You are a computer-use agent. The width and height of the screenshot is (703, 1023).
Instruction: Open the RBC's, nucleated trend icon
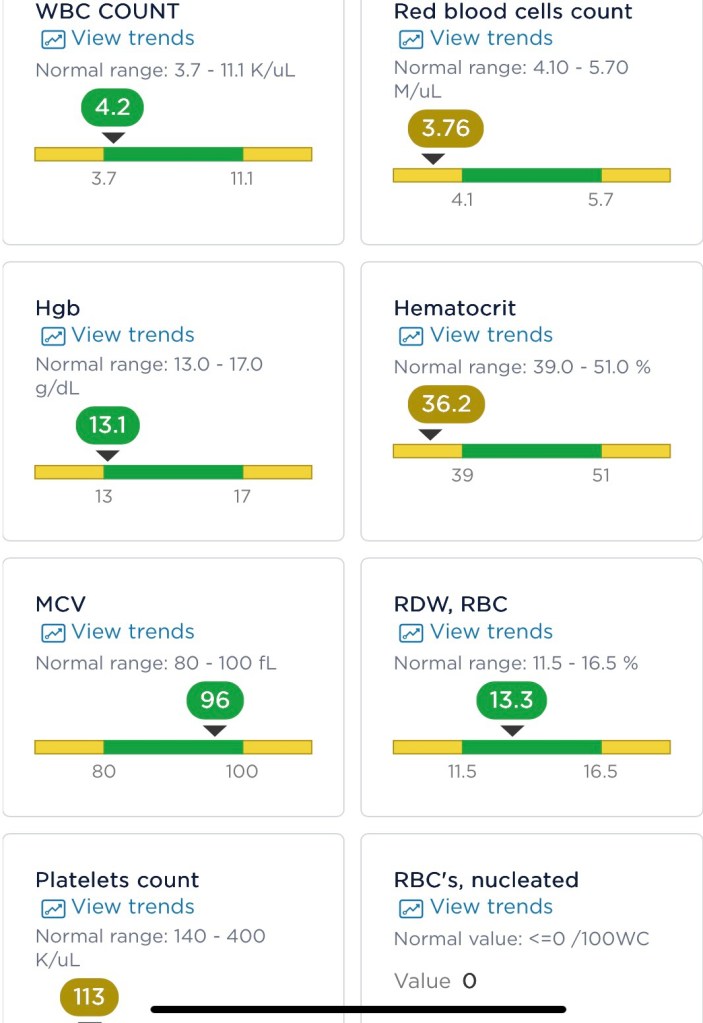click(x=411, y=908)
